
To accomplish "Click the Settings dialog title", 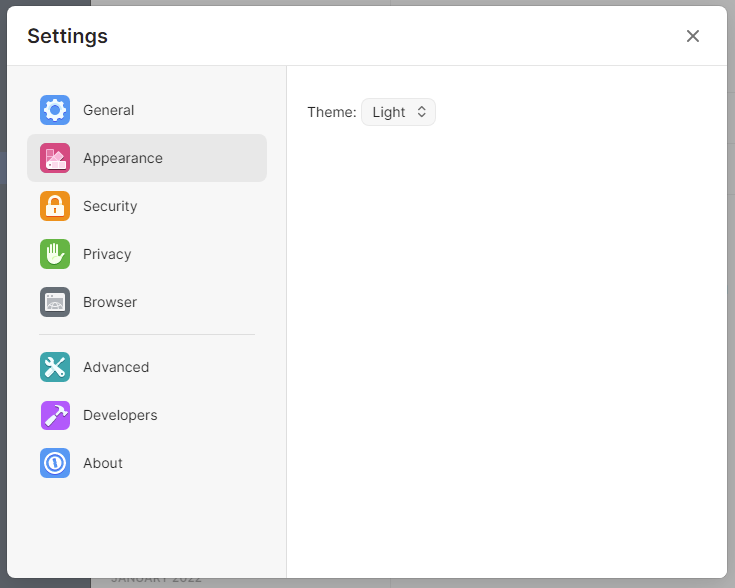I will pyautogui.click(x=67, y=36).
